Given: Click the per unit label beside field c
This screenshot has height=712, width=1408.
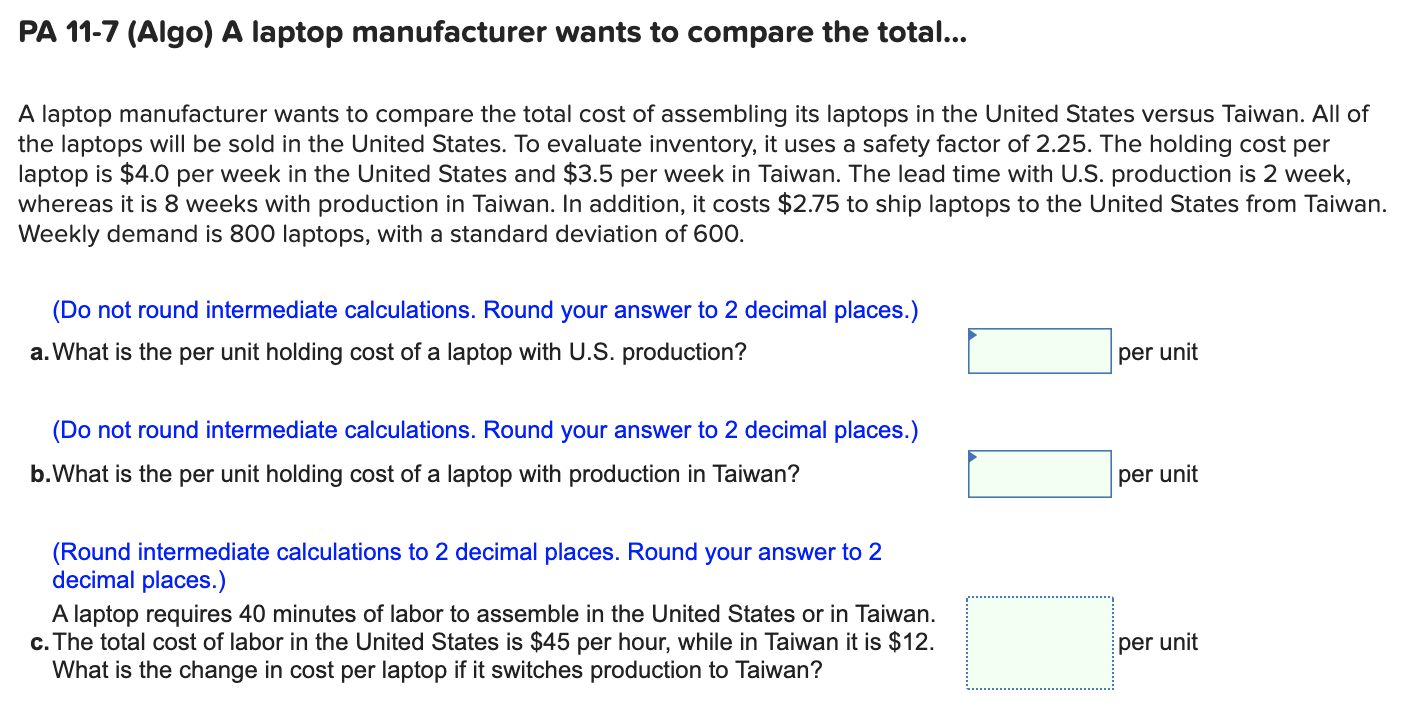Looking at the screenshot, I should point(1158,642).
